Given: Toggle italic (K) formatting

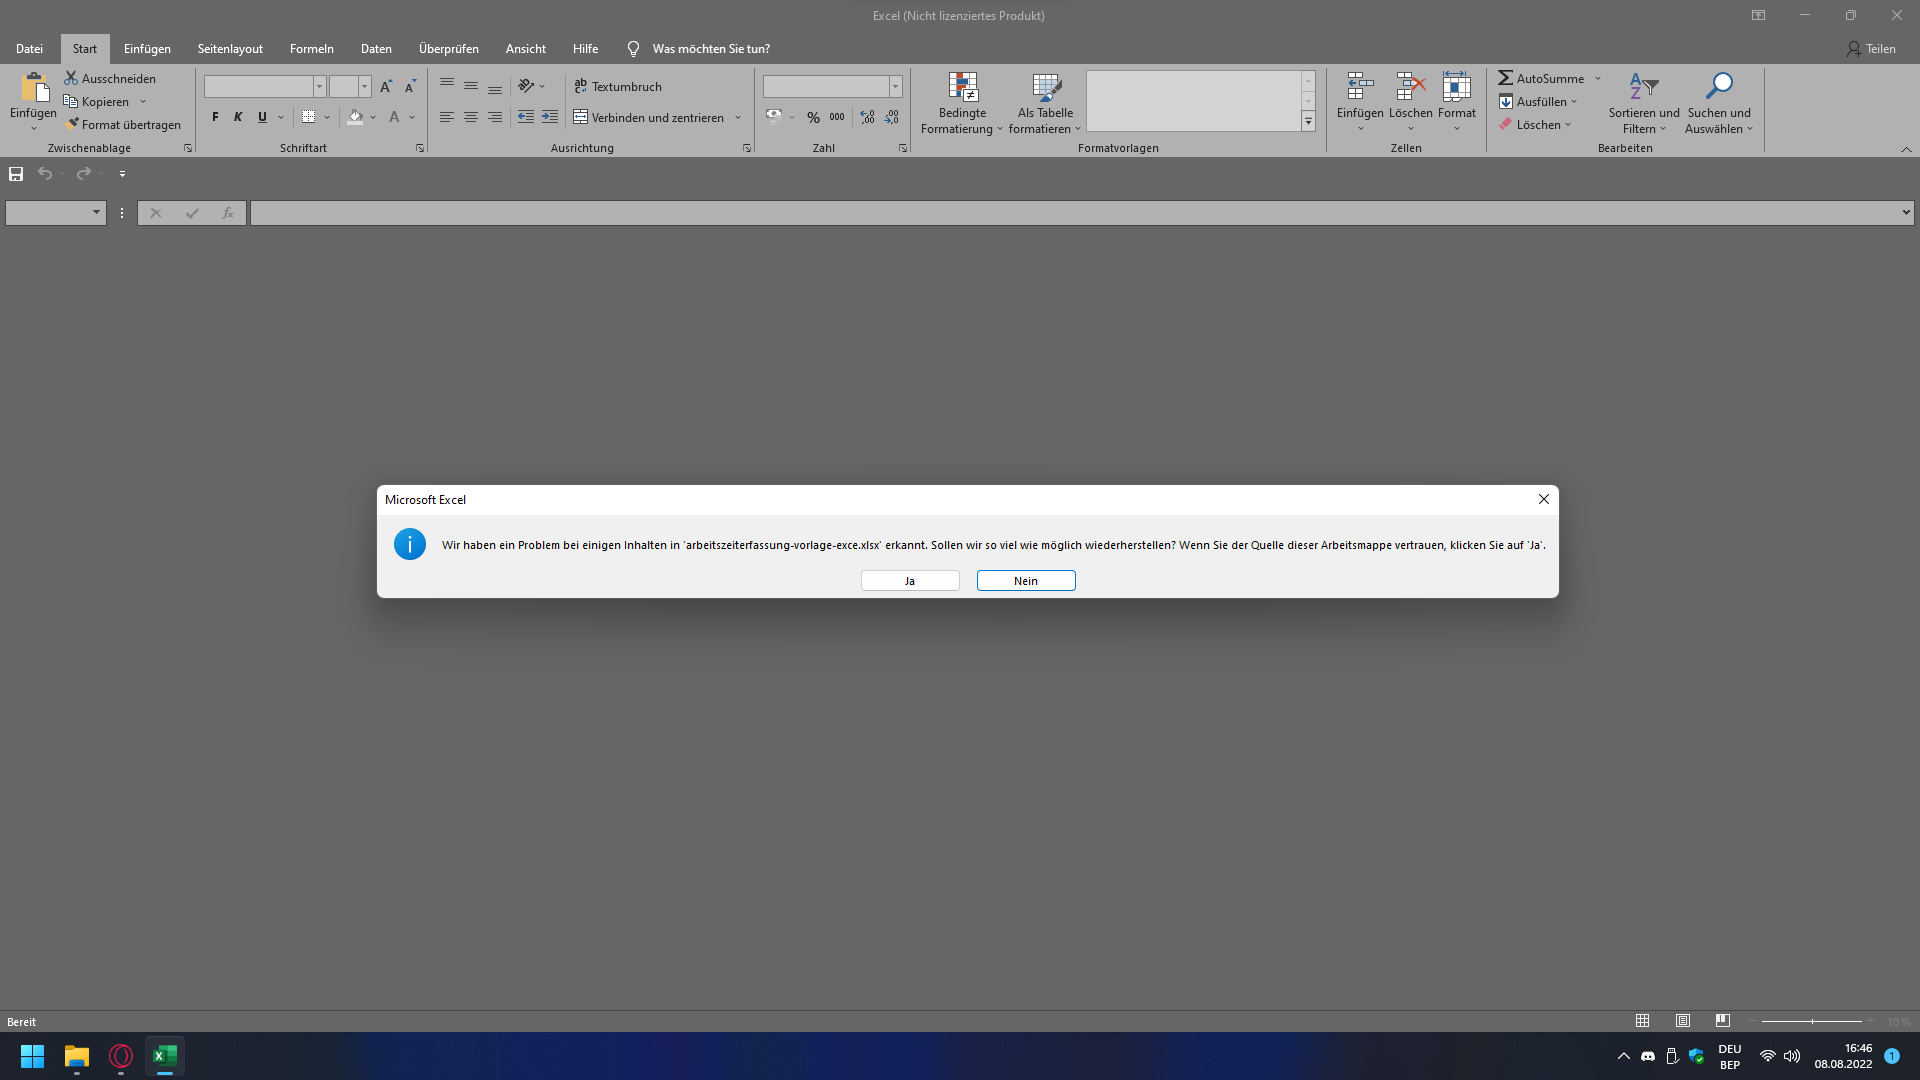Looking at the screenshot, I should click(x=238, y=117).
